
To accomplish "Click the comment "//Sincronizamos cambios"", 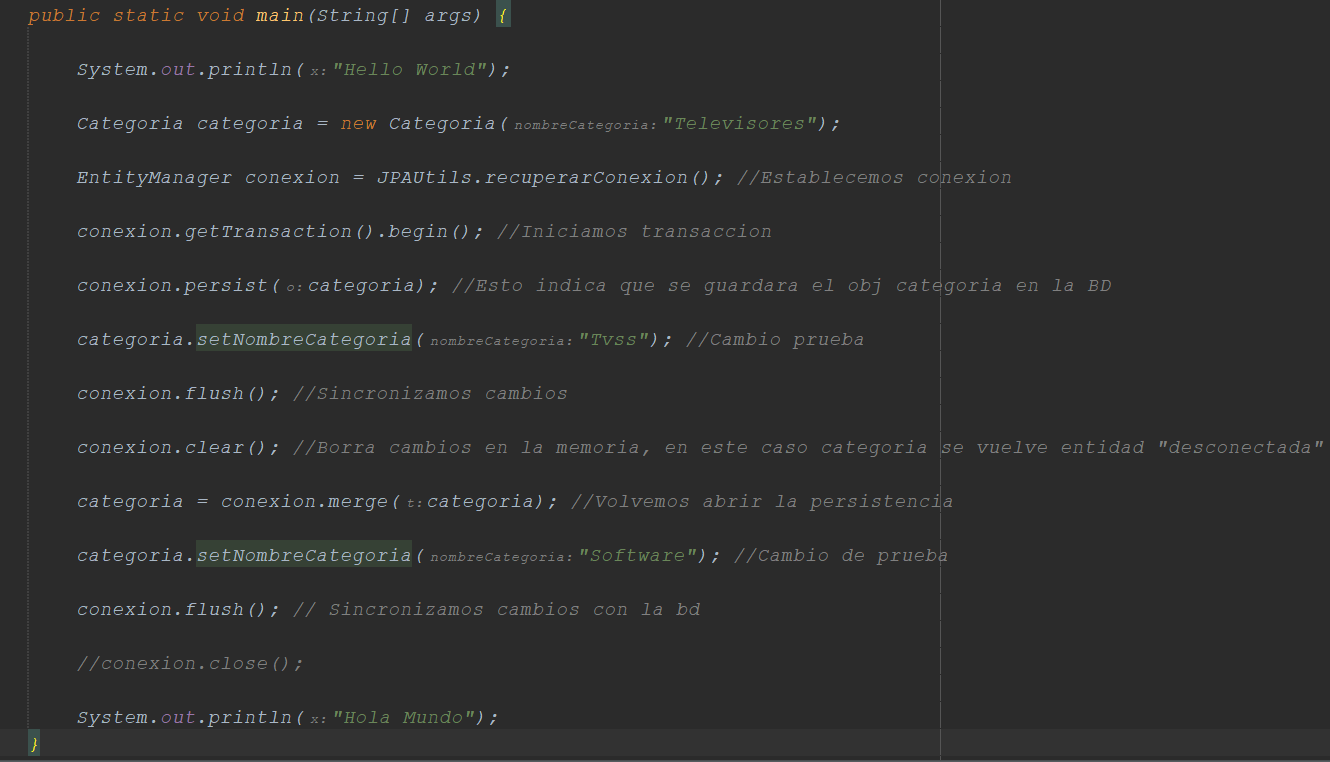I will [x=430, y=394].
